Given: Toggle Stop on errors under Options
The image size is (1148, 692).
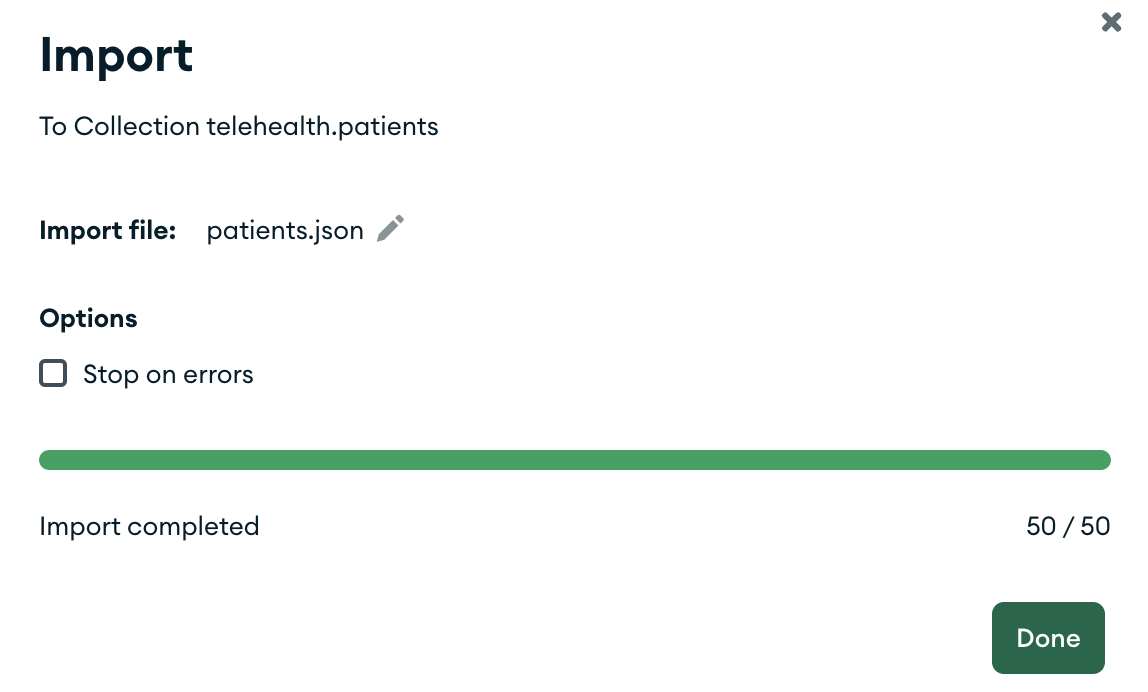Looking at the screenshot, I should pos(52,373).
